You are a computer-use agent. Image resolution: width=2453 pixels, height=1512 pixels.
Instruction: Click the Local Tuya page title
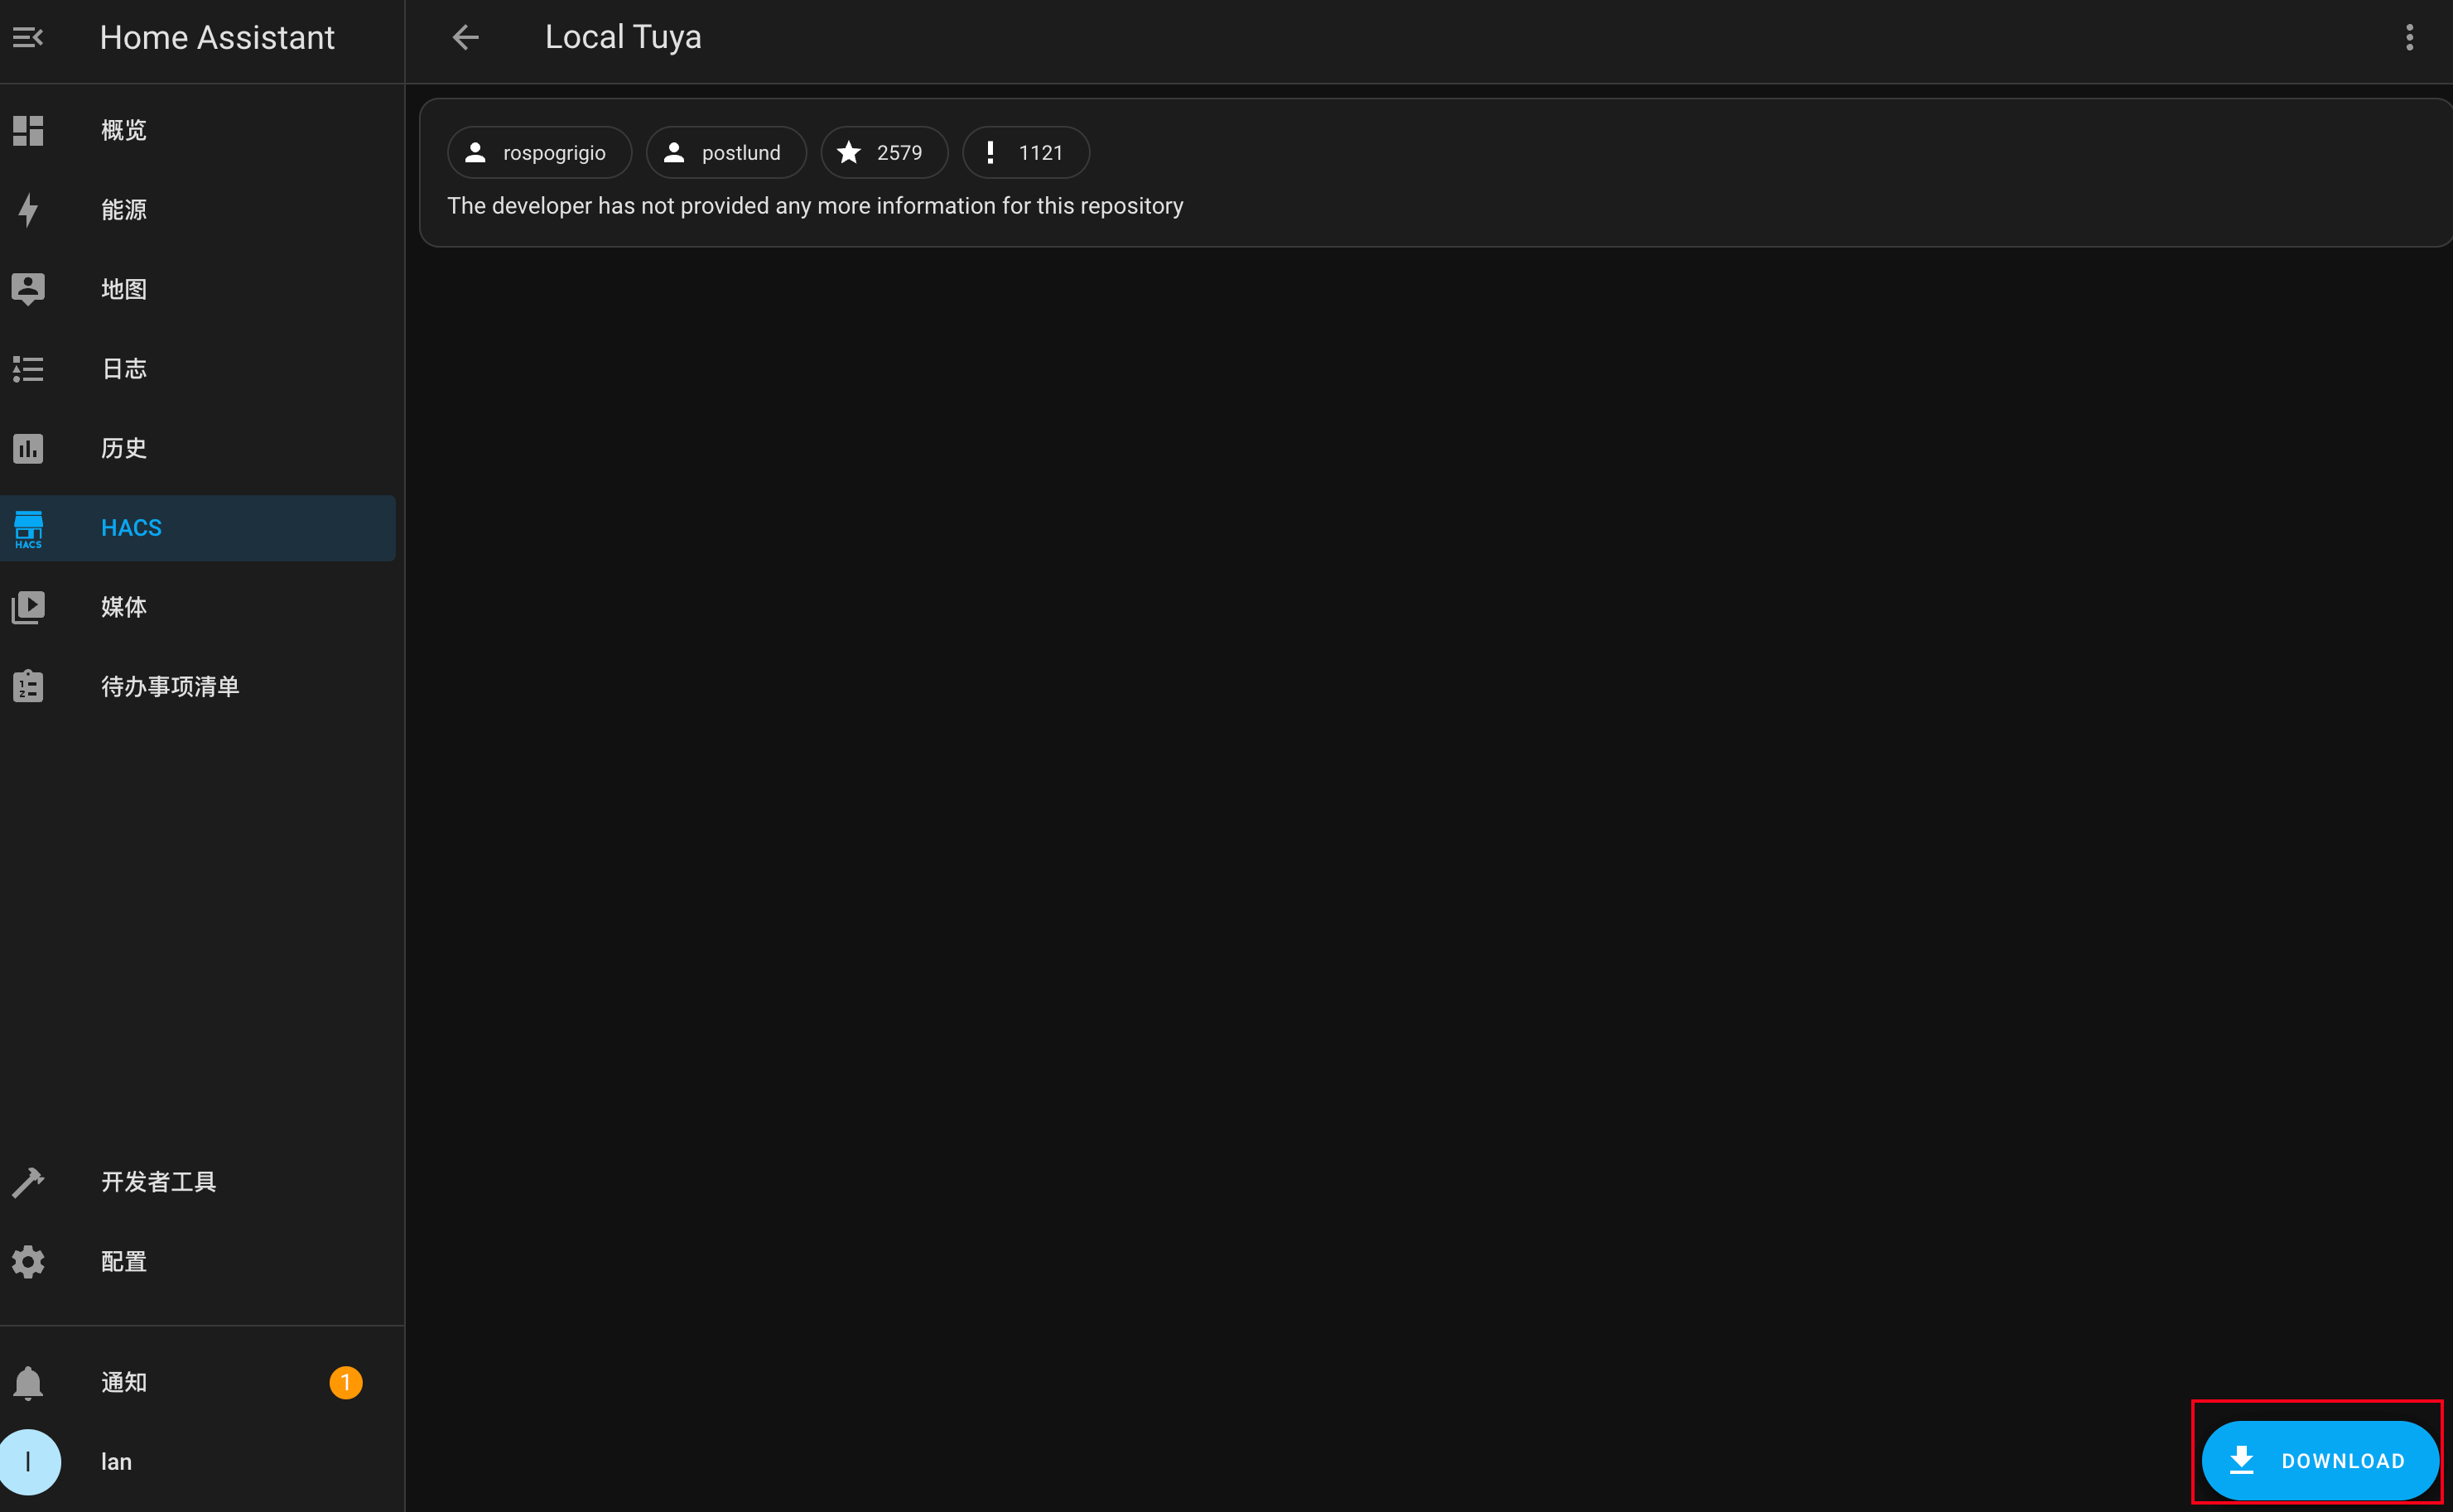tap(623, 37)
